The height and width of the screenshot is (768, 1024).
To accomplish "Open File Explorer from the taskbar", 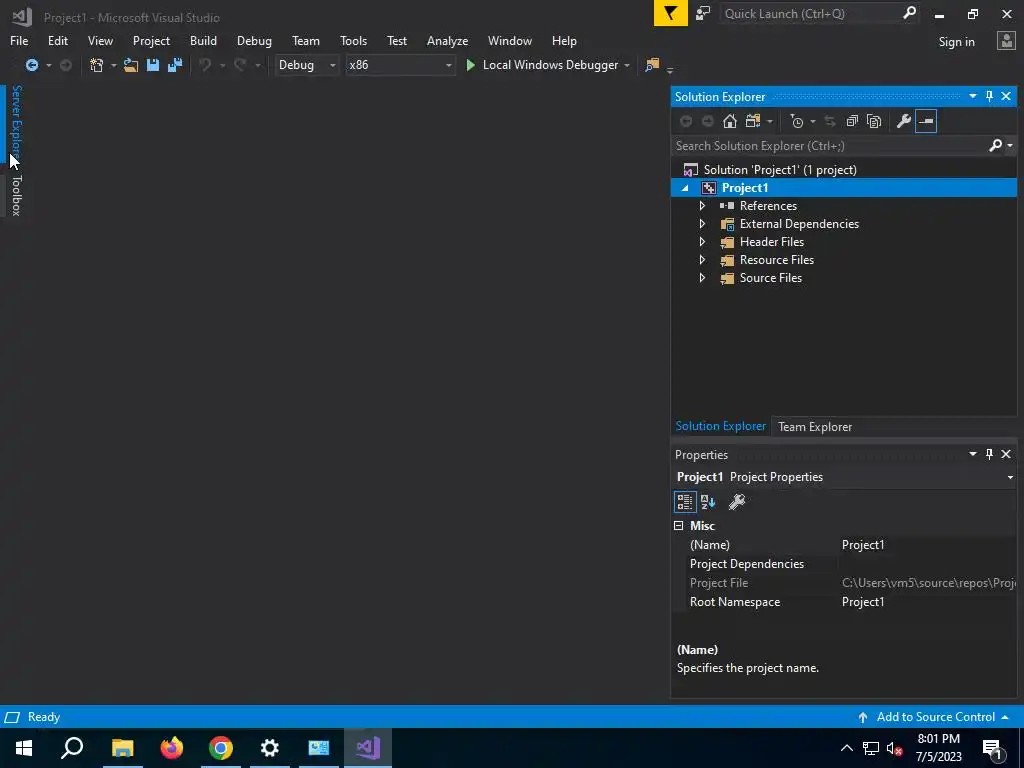I will [122, 748].
